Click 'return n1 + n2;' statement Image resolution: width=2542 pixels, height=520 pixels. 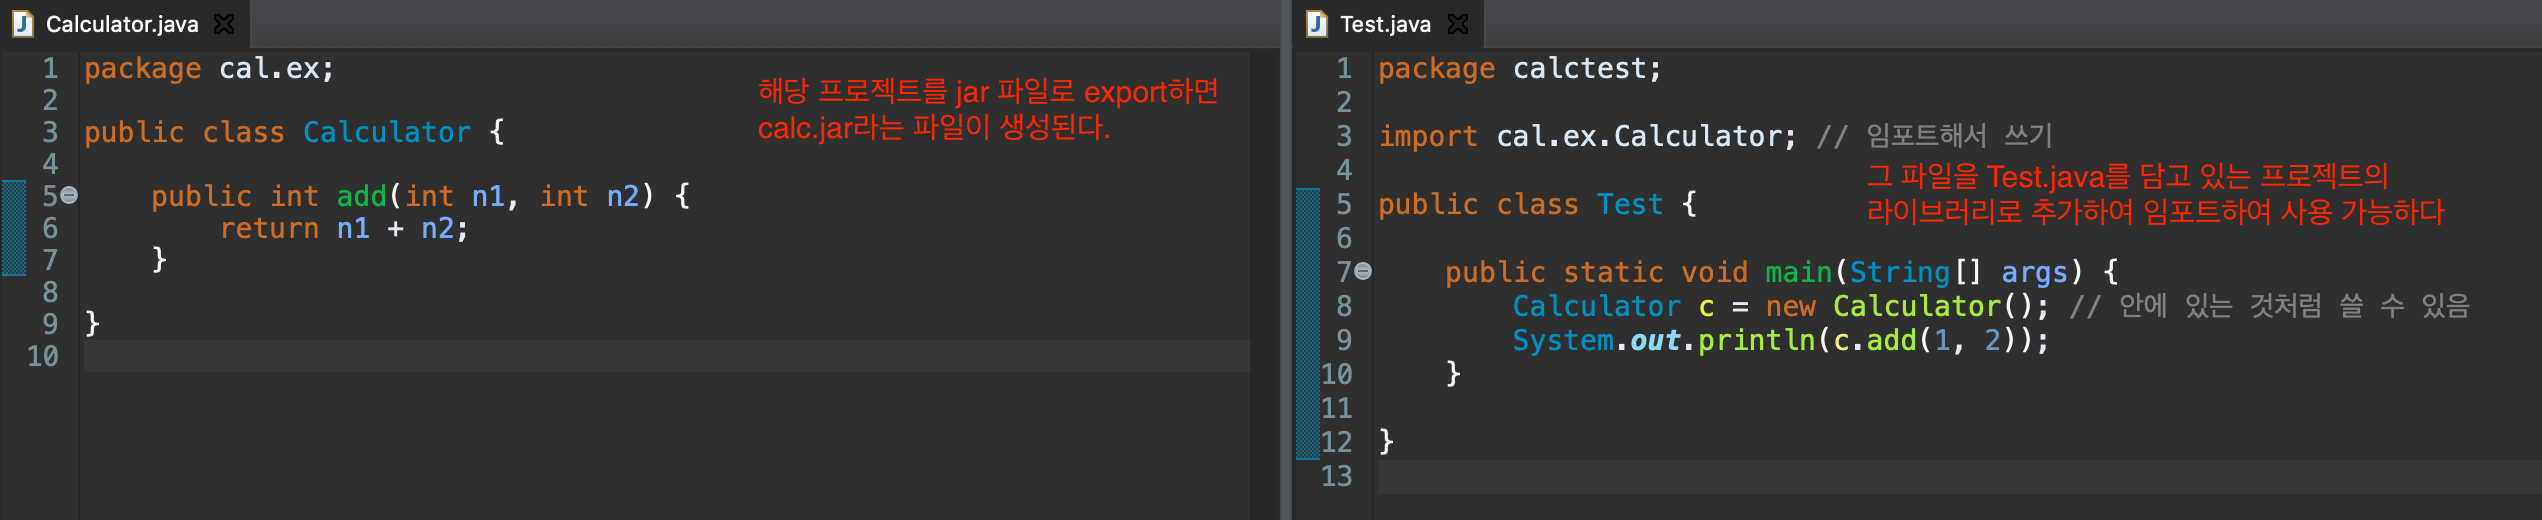coord(344,229)
